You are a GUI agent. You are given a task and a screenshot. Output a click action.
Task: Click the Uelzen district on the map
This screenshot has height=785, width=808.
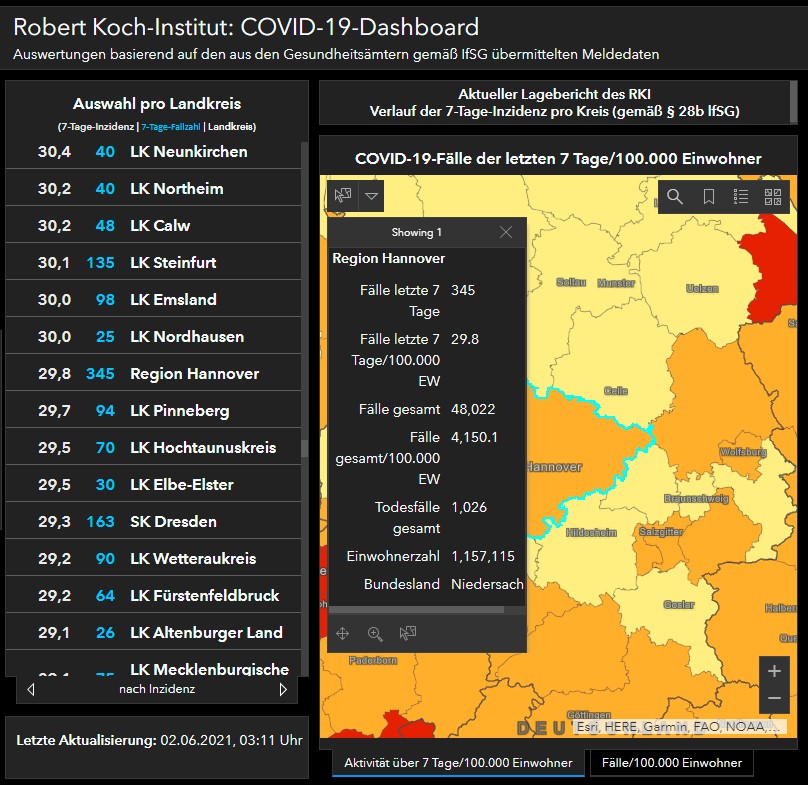[x=702, y=289]
